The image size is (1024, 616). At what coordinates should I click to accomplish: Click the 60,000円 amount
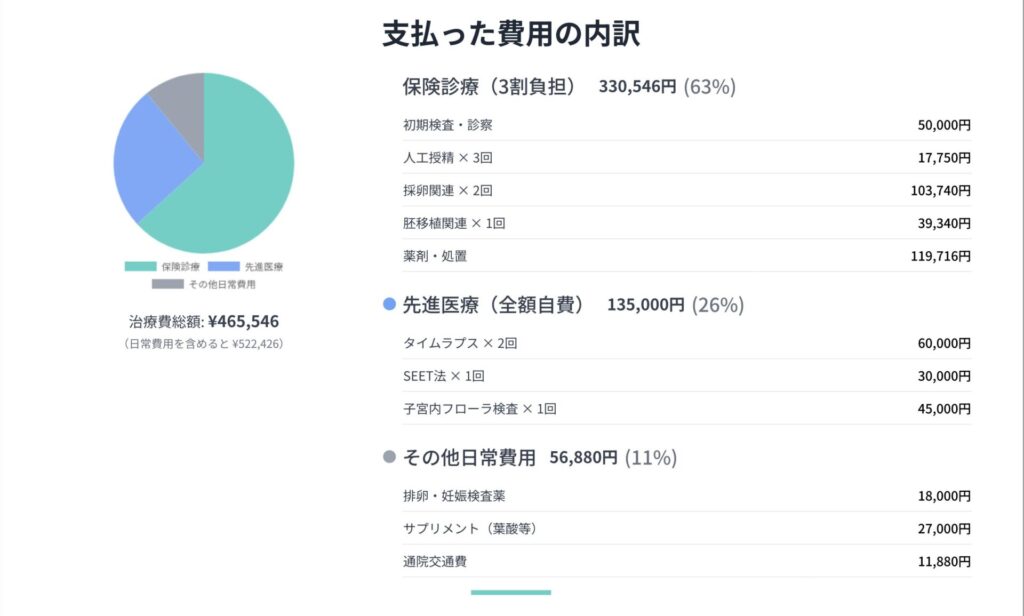coord(944,344)
